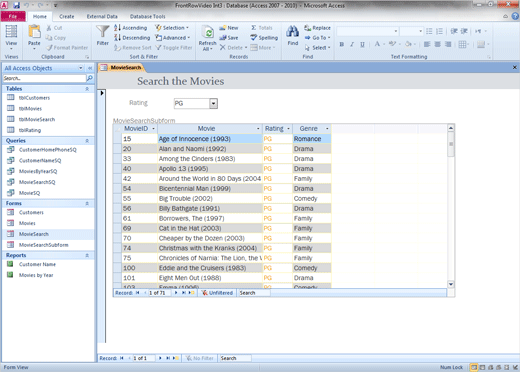Click the Microsoft Access Help question icon
Screen dimensions: 520x372
coord(515,16)
